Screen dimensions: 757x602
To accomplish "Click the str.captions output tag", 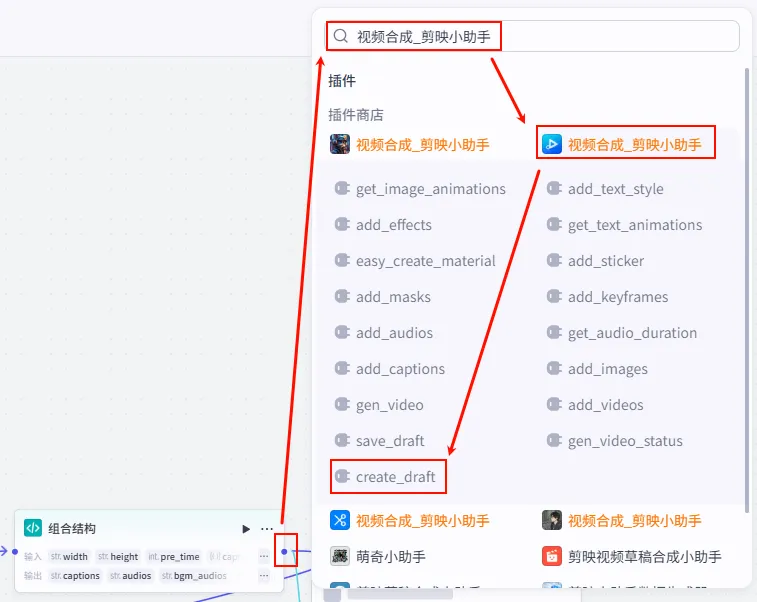I will pyautogui.click(x=75, y=576).
